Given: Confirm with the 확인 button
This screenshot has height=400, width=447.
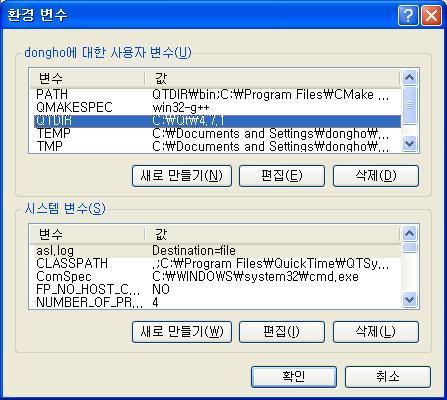Looking at the screenshot, I should coord(294,377).
